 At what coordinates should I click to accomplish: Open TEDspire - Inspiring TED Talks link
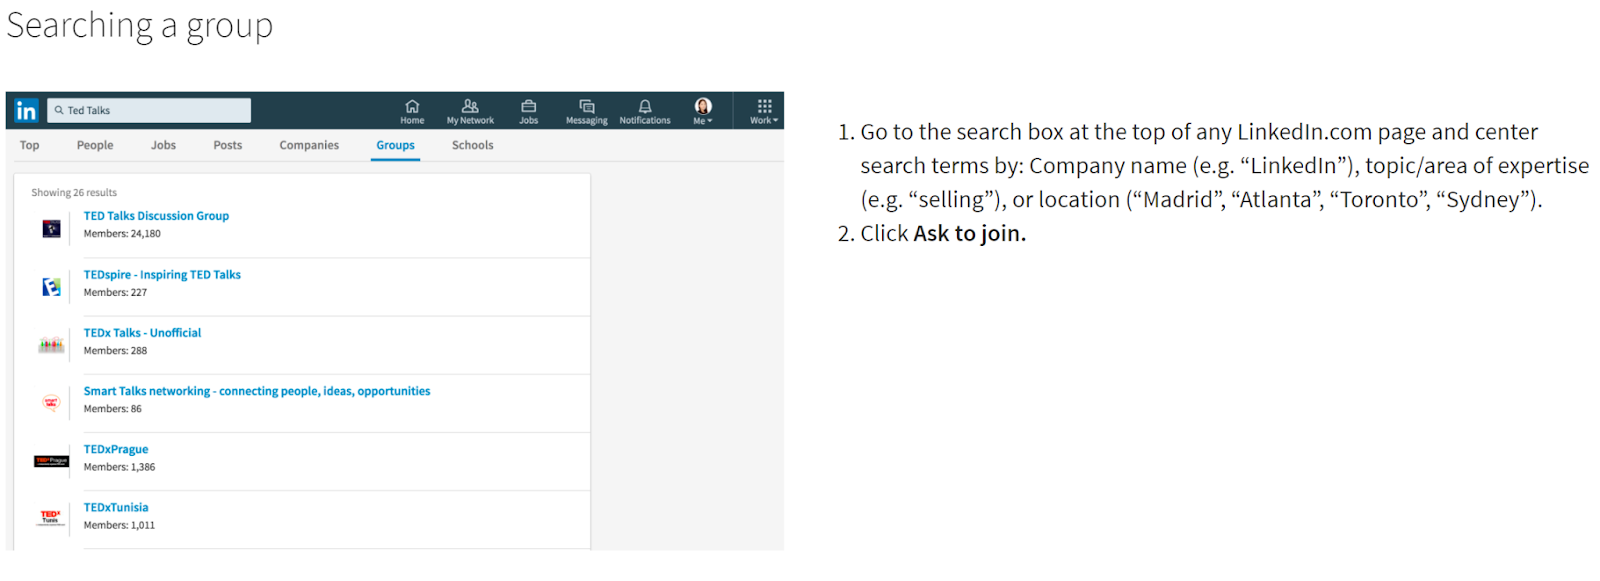coord(162,275)
